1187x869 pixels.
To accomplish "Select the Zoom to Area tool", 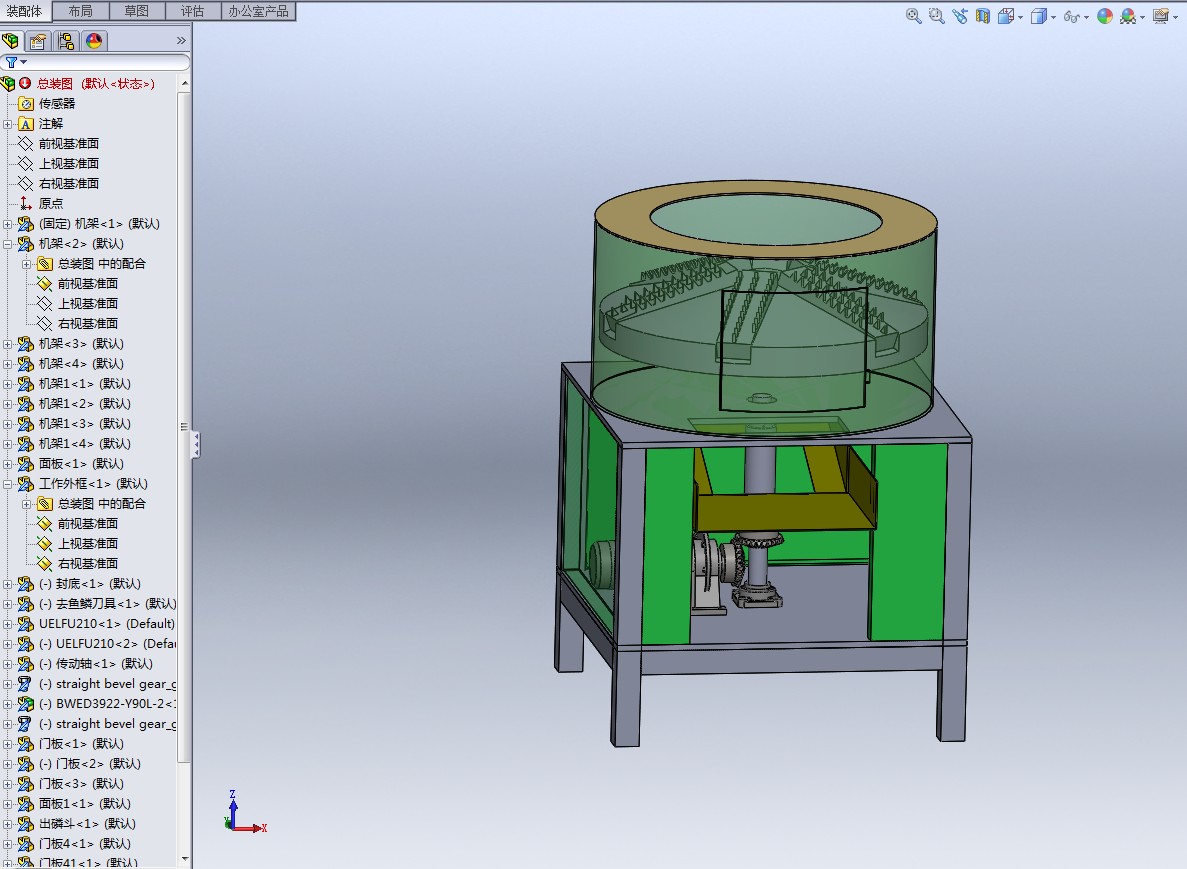I will [936, 16].
